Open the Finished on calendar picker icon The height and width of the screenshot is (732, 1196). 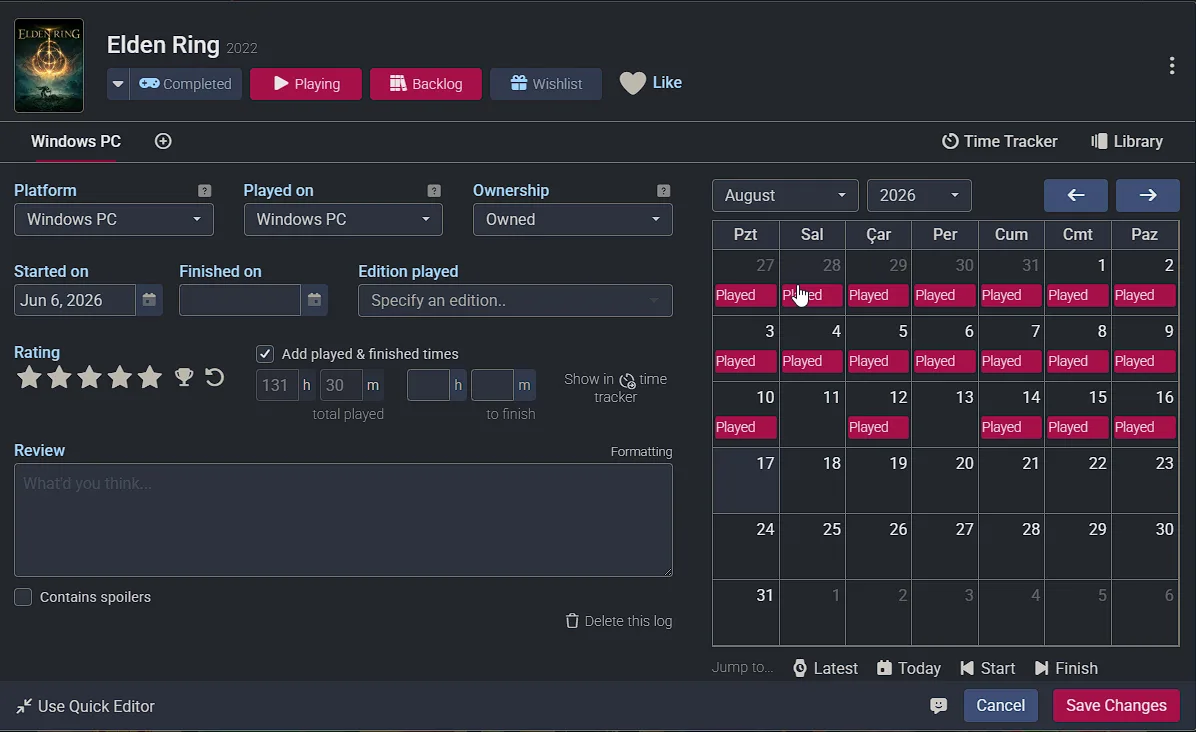point(314,300)
